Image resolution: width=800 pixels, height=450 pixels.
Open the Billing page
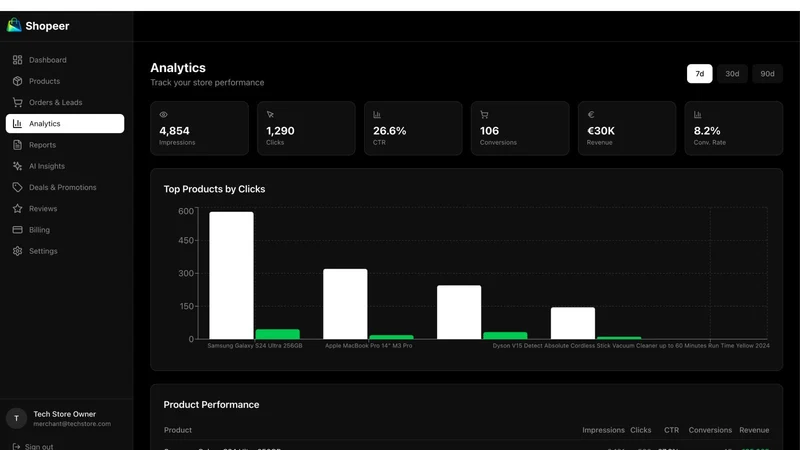point(65,230)
